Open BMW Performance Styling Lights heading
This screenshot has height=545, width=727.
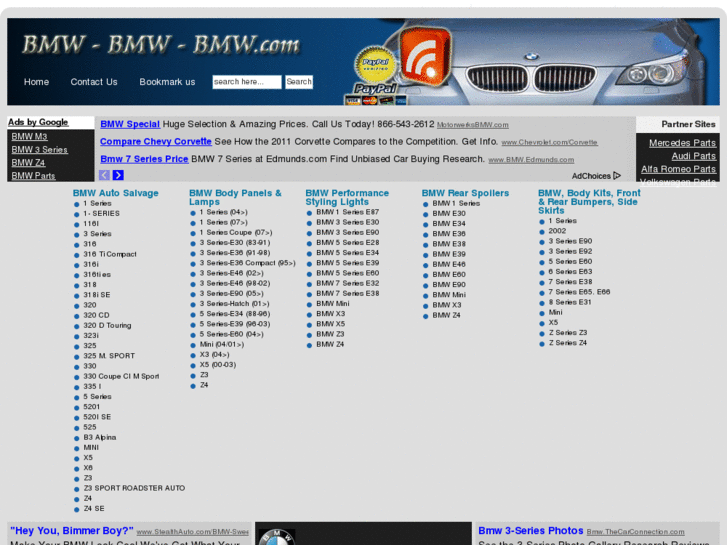[x=347, y=197]
